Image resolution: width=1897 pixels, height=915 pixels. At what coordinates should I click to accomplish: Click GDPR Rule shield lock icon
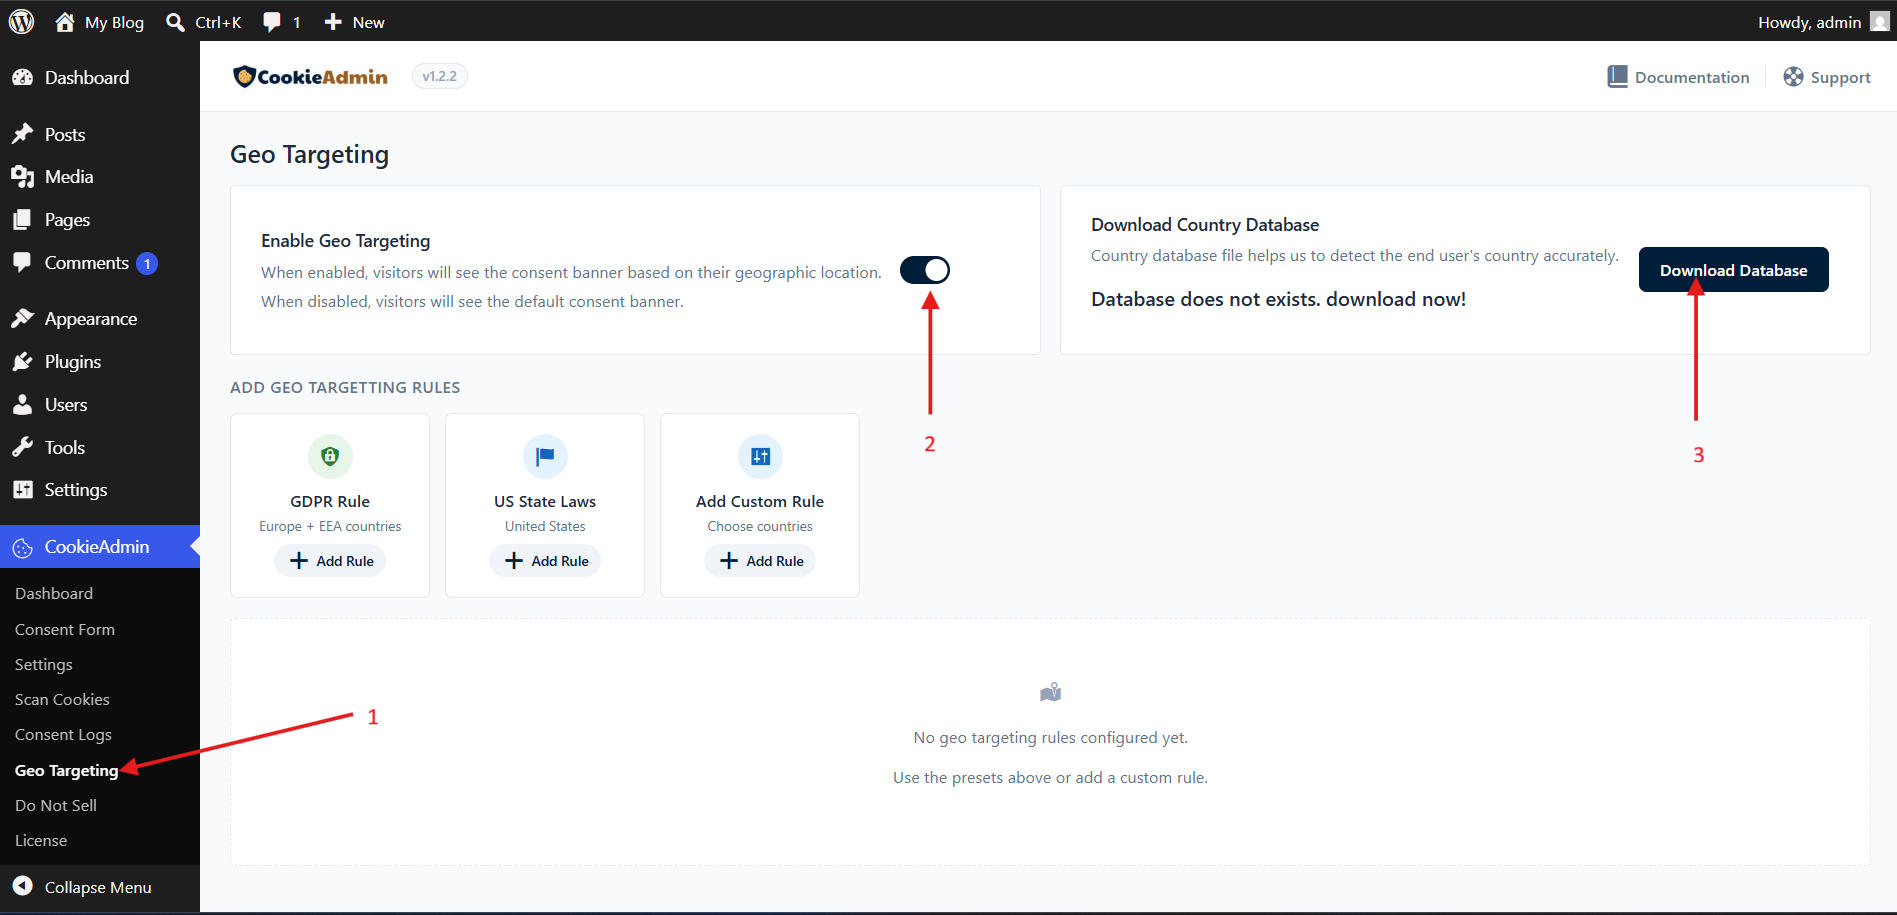330,457
